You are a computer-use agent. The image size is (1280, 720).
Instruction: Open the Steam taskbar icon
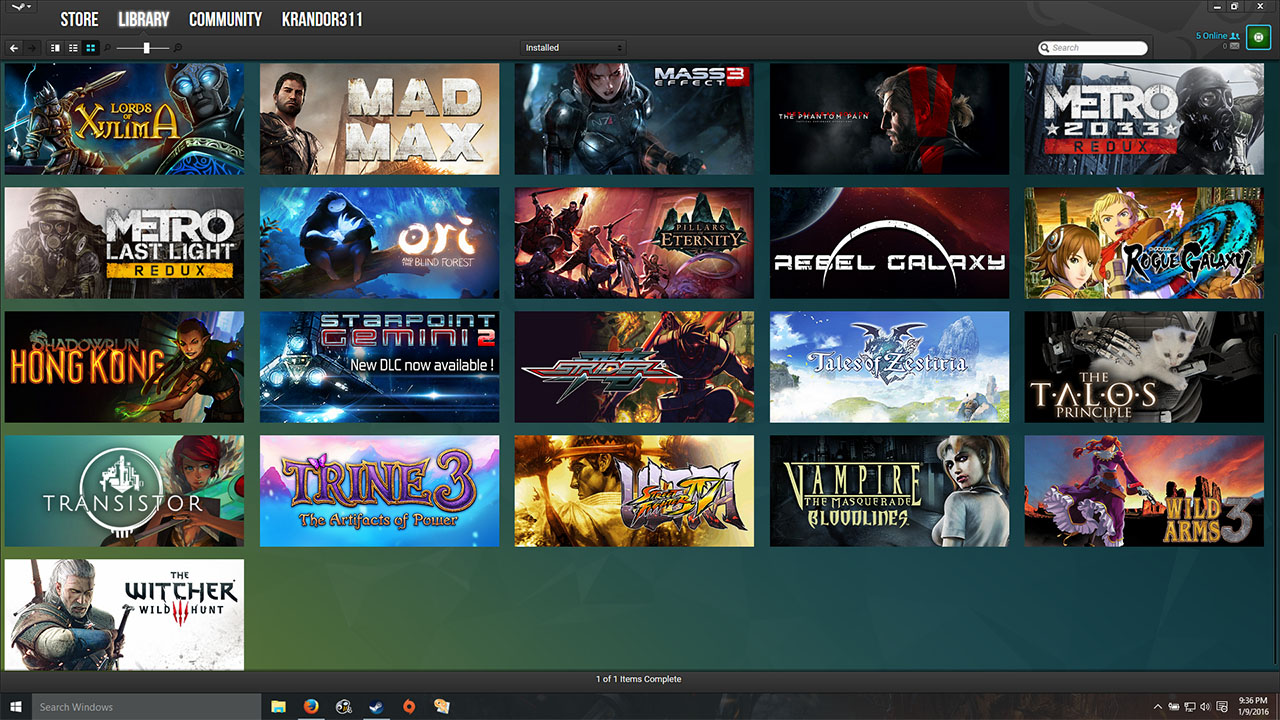click(x=376, y=706)
